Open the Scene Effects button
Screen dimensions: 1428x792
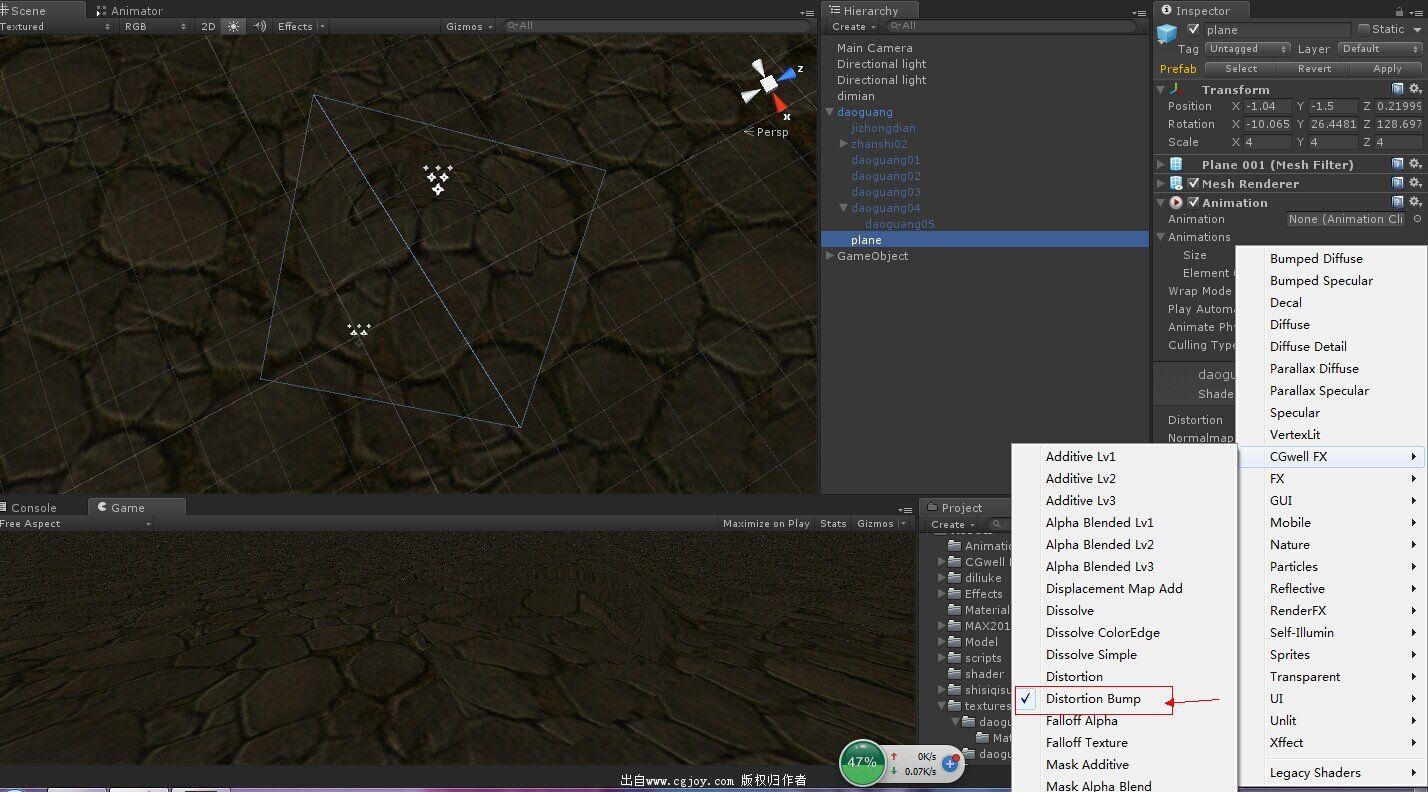[x=299, y=27]
